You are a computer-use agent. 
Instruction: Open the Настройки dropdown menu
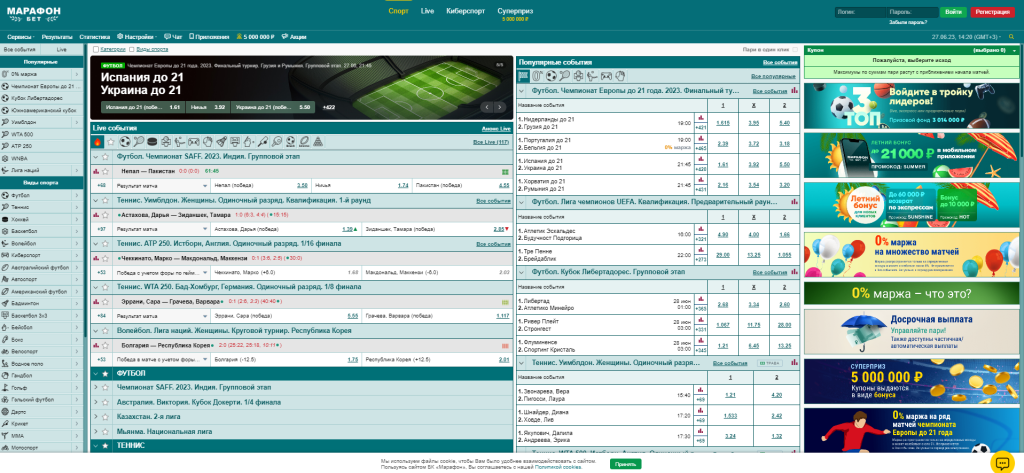pos(136,35)
